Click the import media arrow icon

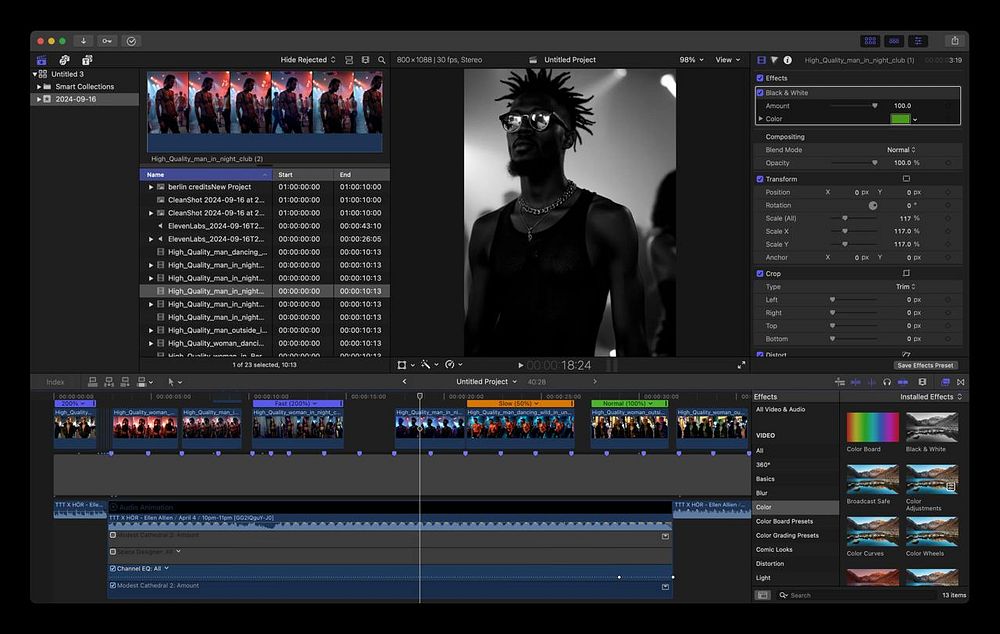[x=84, y=41]
